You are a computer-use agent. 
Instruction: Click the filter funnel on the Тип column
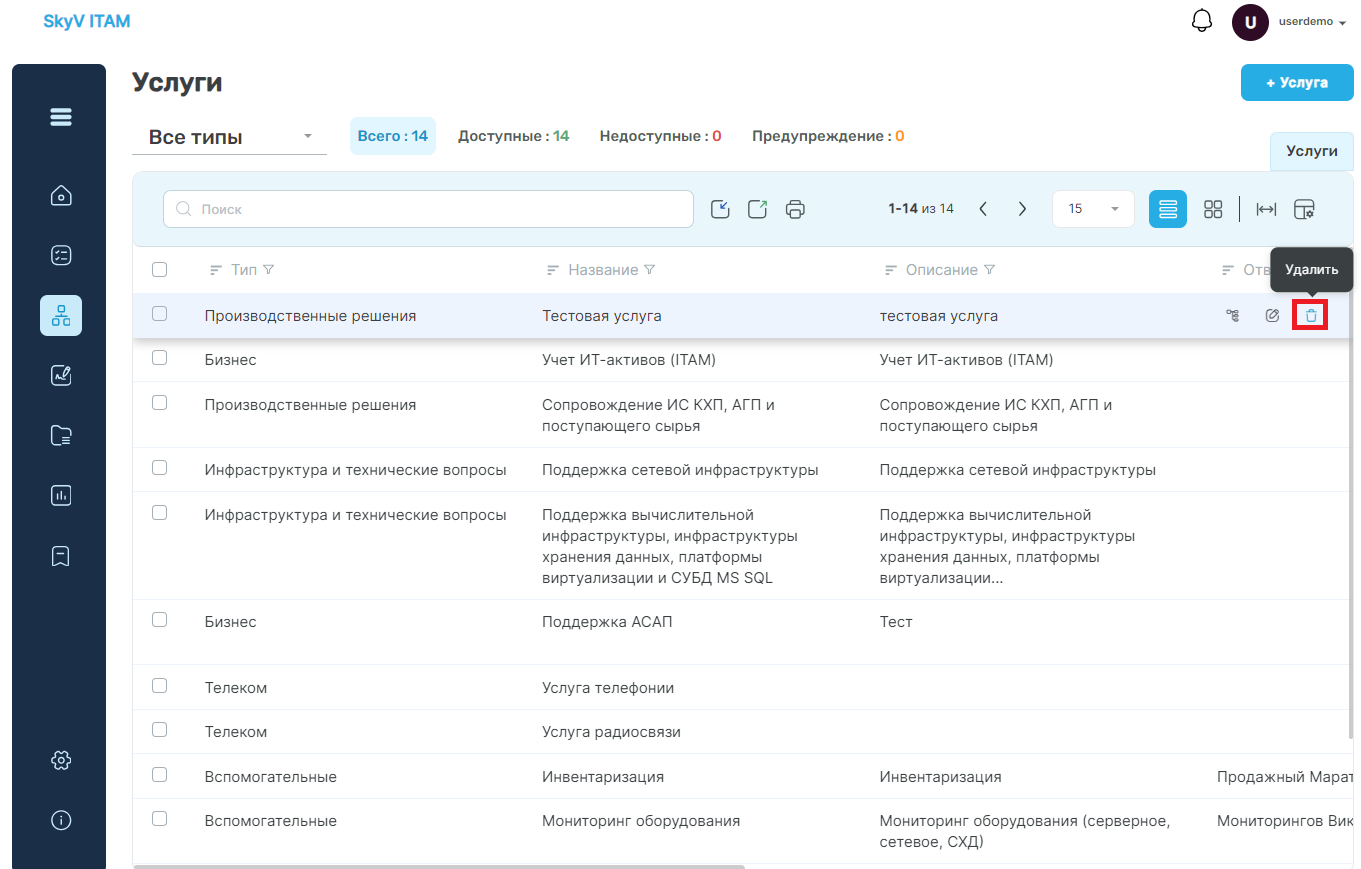(268, 270)
